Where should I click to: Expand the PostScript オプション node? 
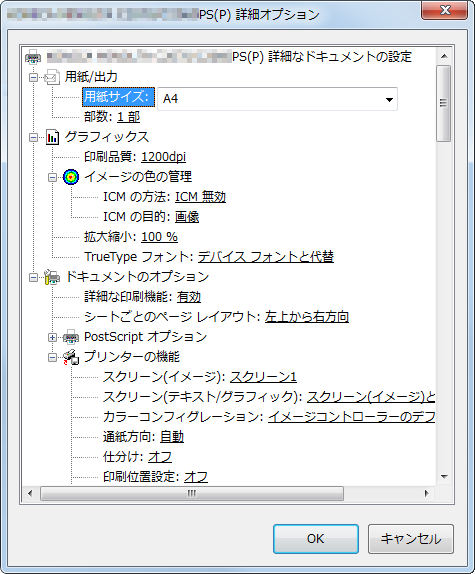52,337
